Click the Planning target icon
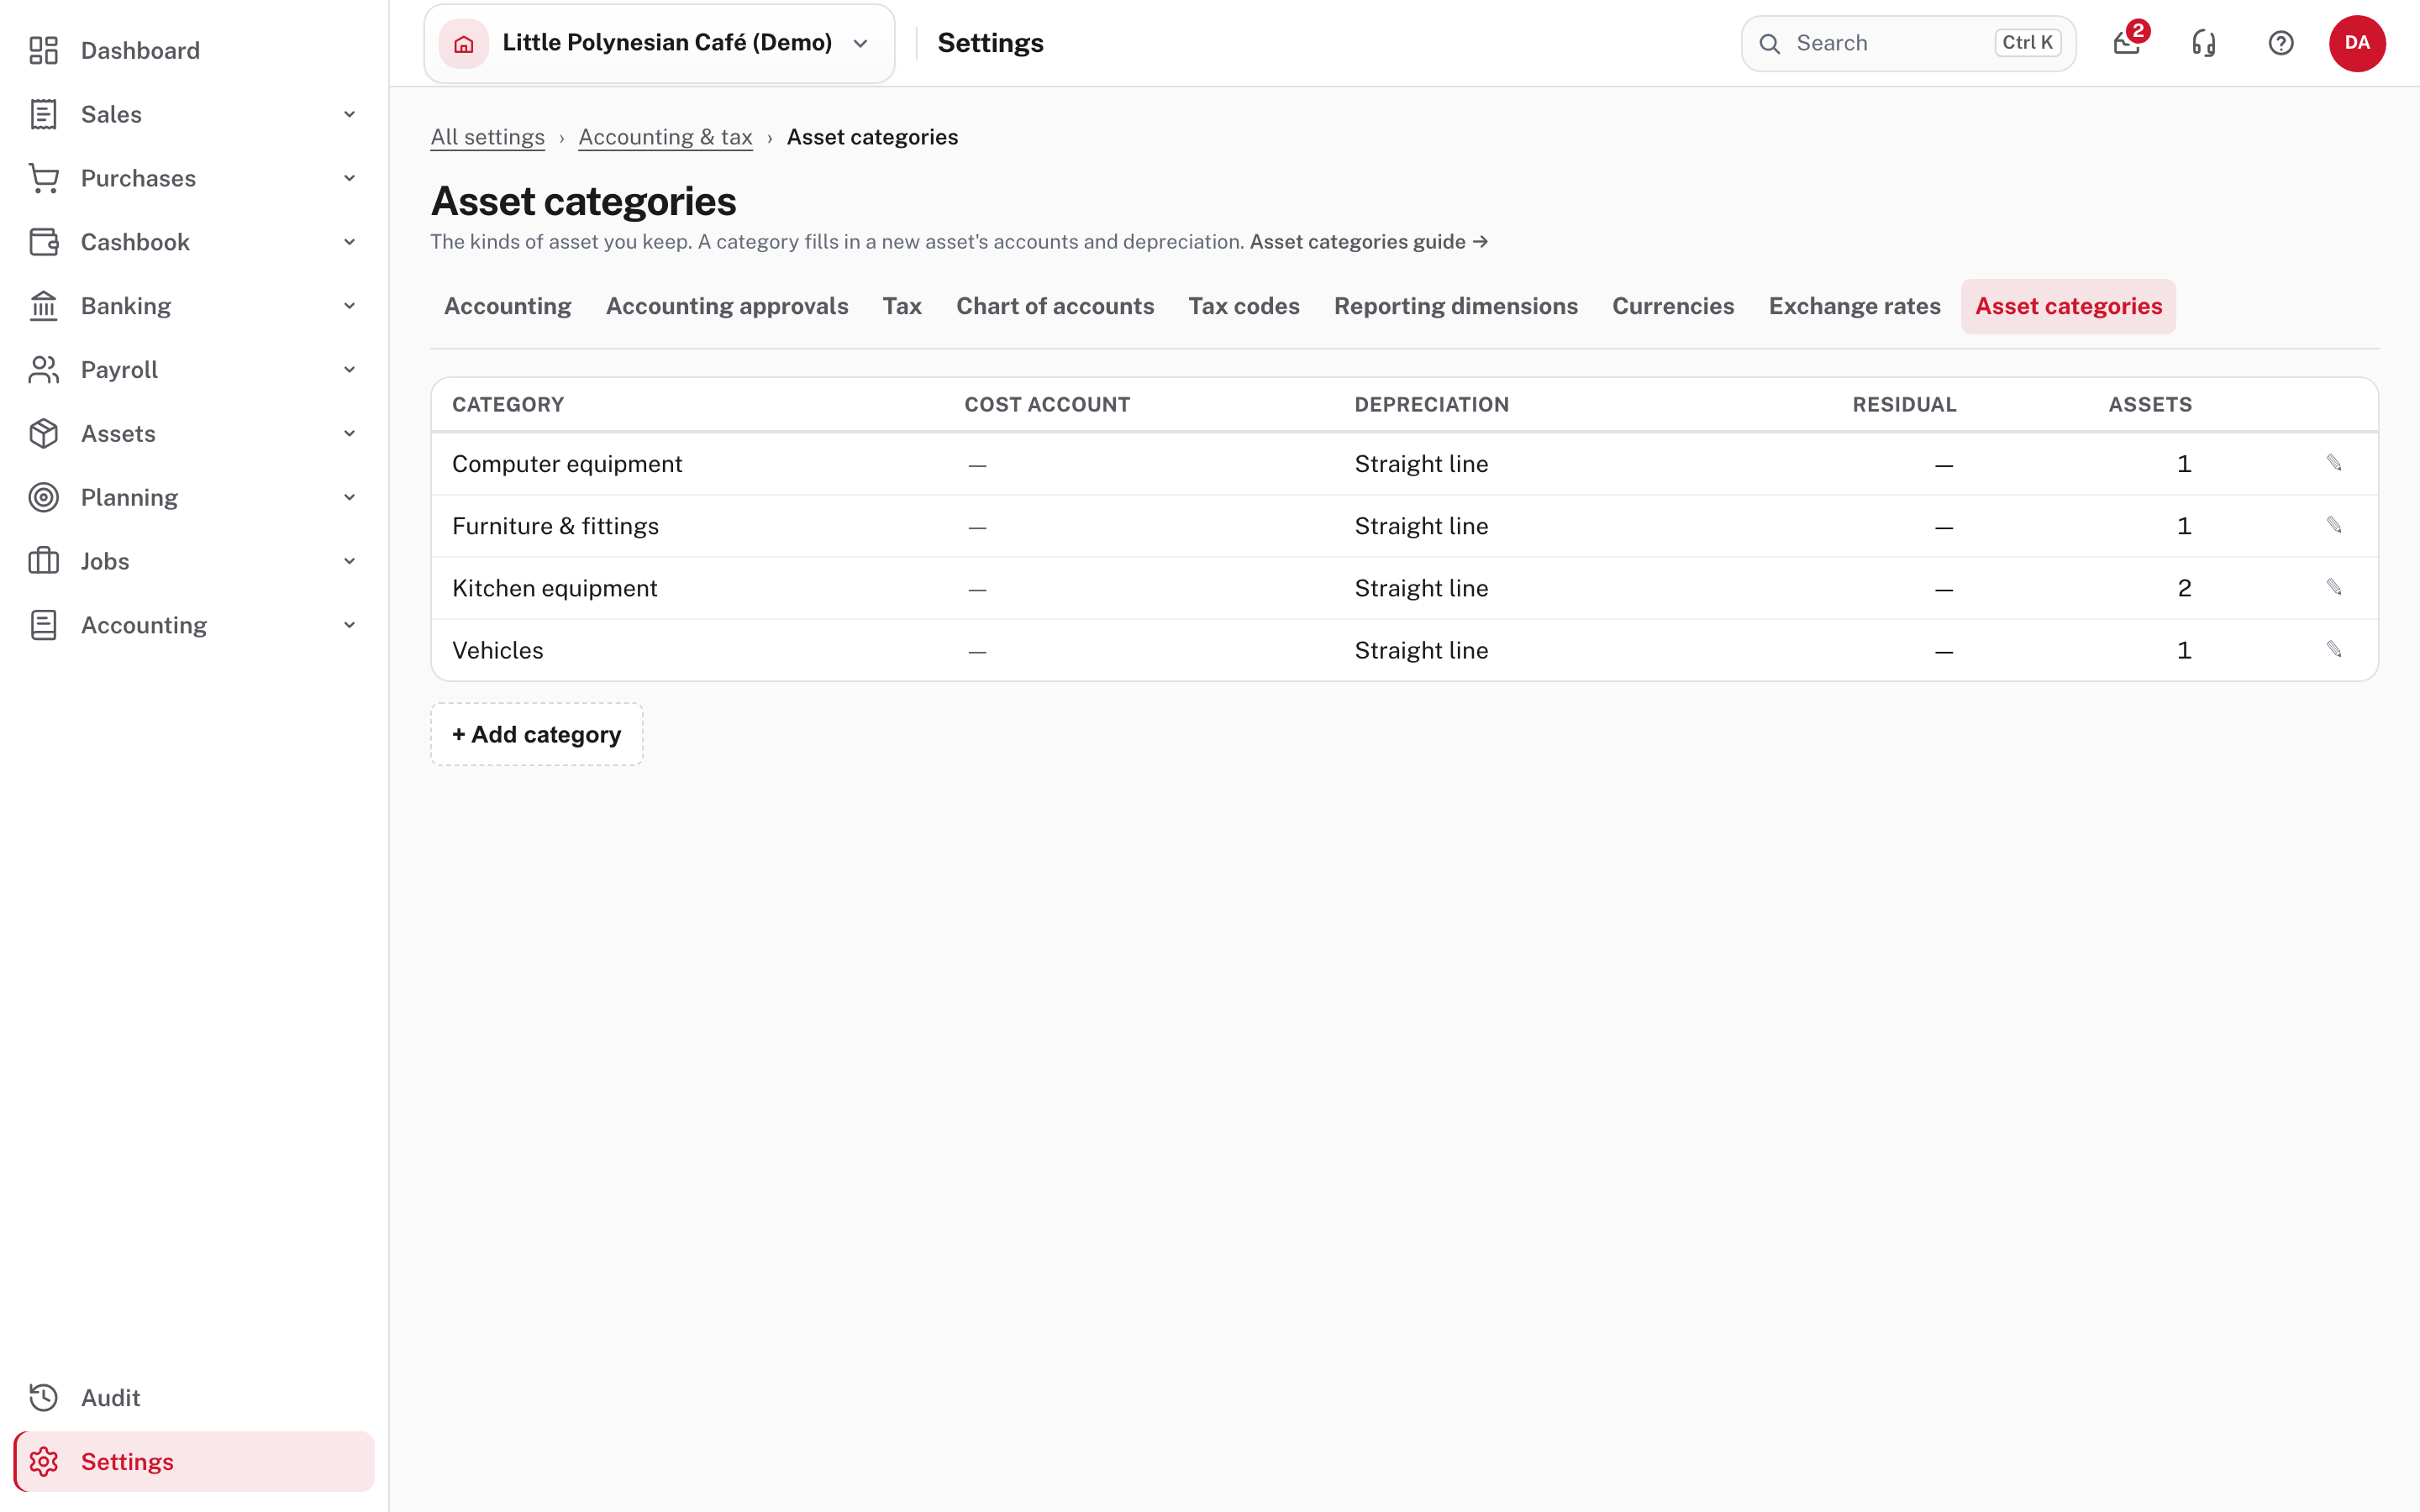This screenshot has width=2420, height=1512. coord(43,497)
